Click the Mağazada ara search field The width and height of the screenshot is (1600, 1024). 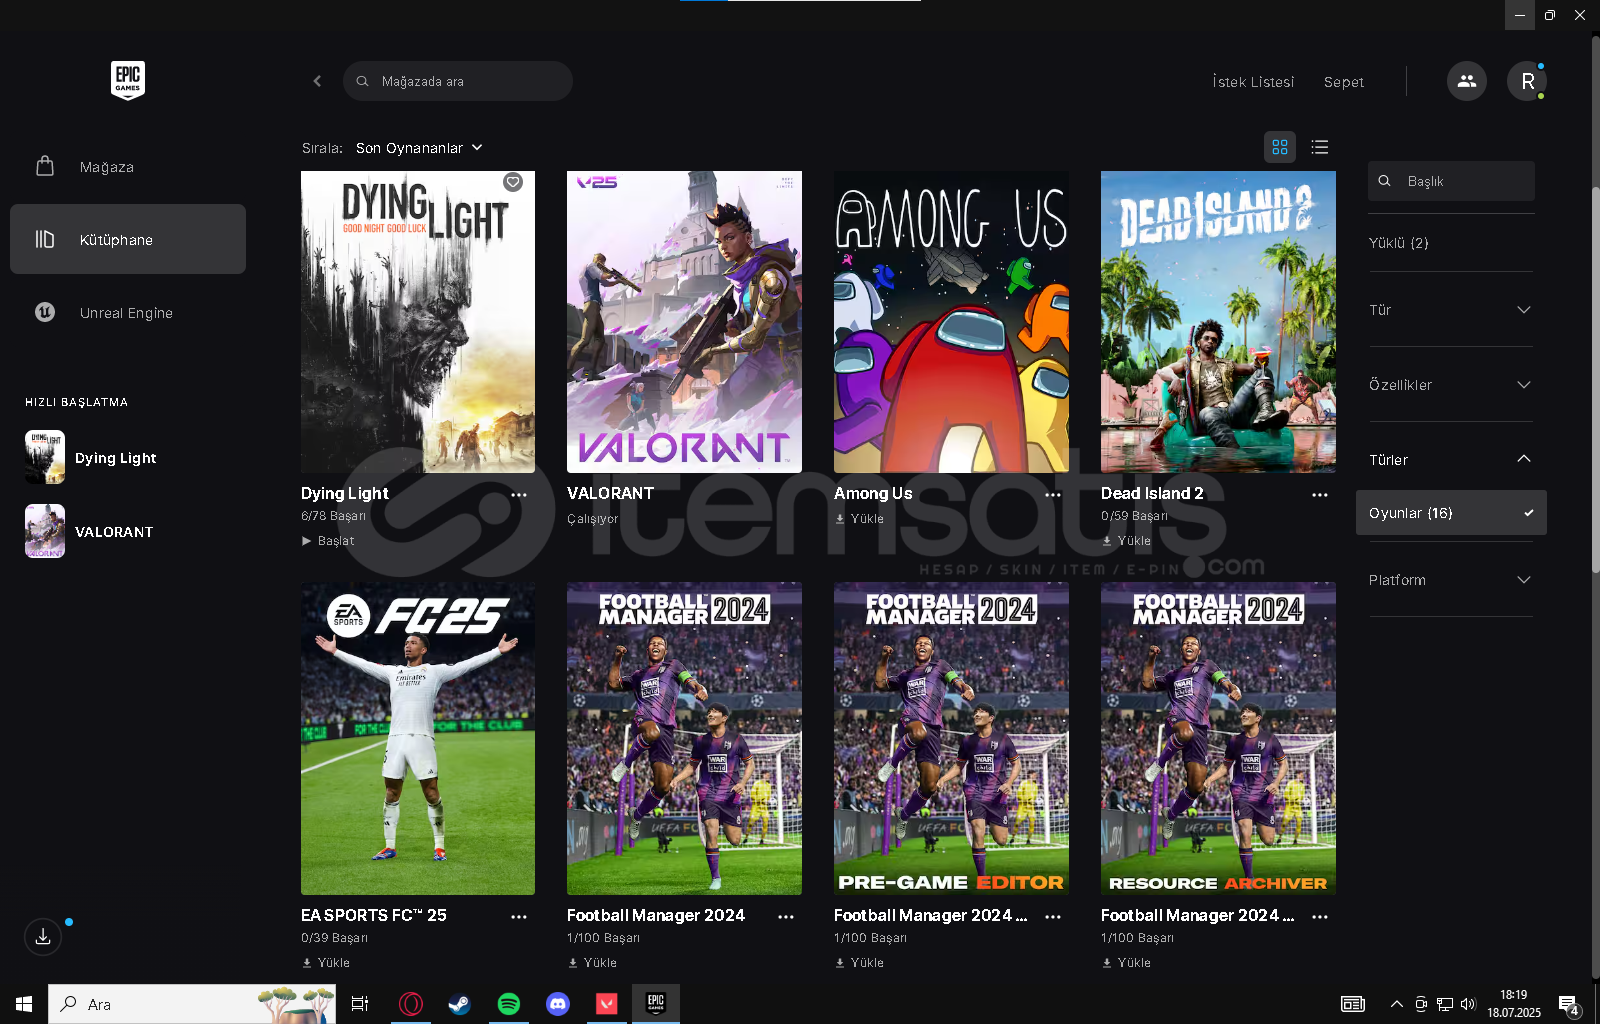458,81
